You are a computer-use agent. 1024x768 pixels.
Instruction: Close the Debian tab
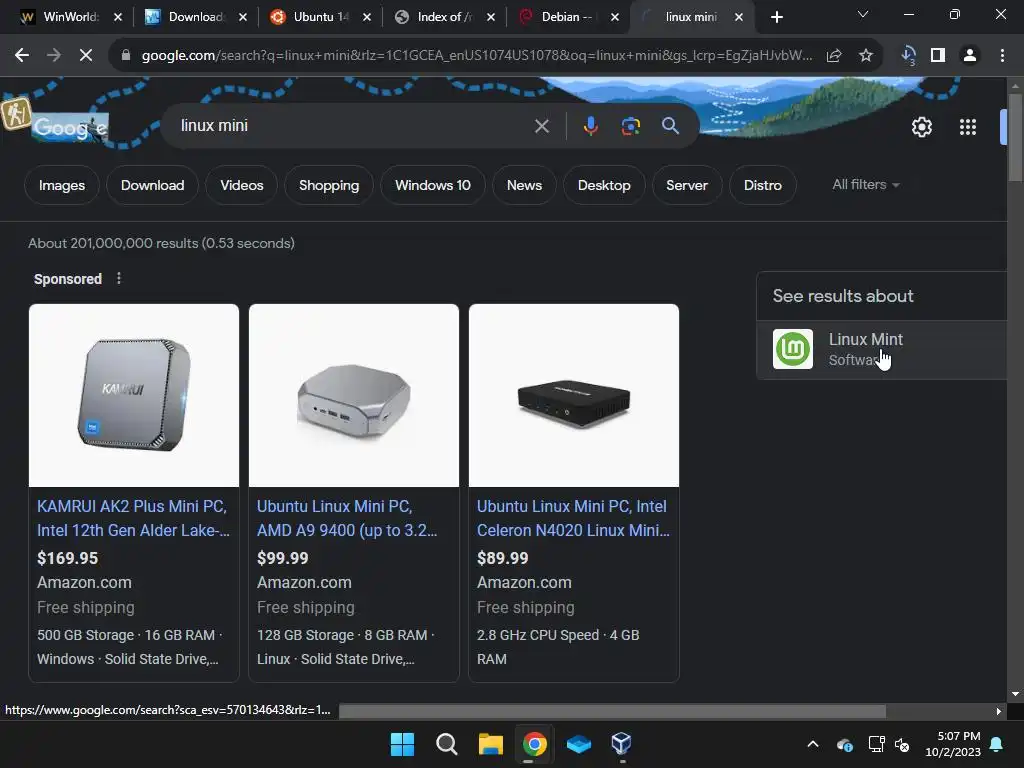pos(615,17)
